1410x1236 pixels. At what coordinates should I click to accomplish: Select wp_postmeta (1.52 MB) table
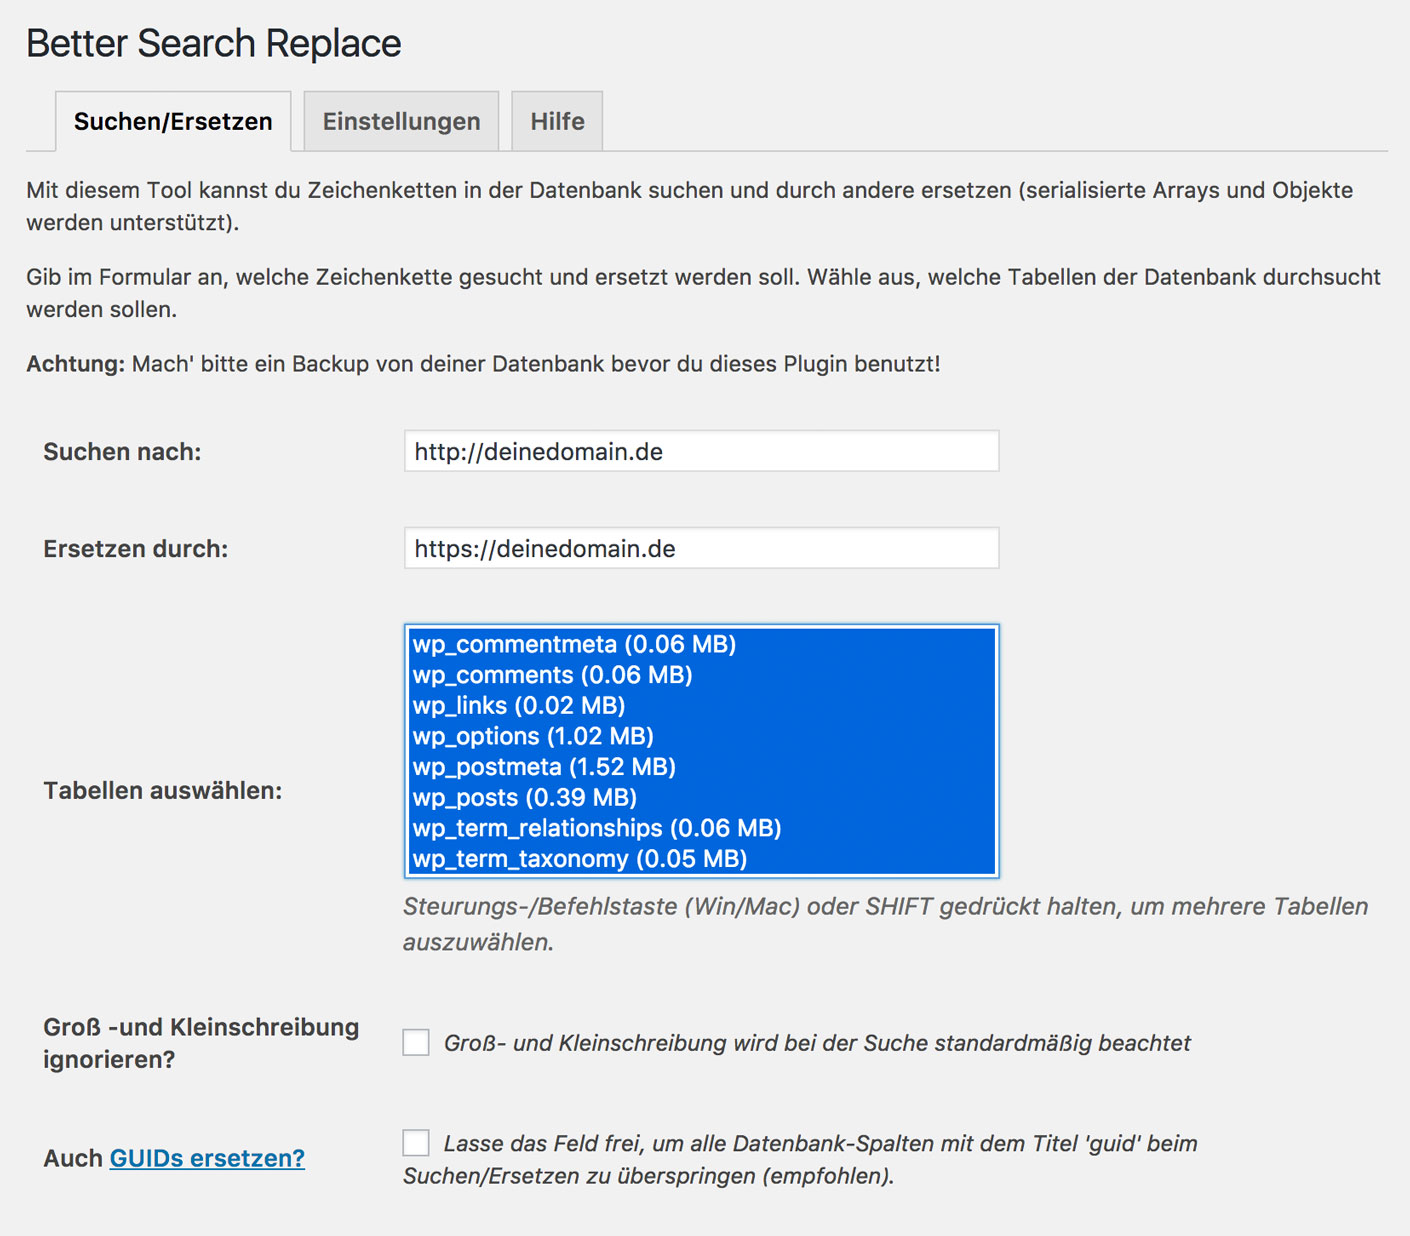pos(701,767)
